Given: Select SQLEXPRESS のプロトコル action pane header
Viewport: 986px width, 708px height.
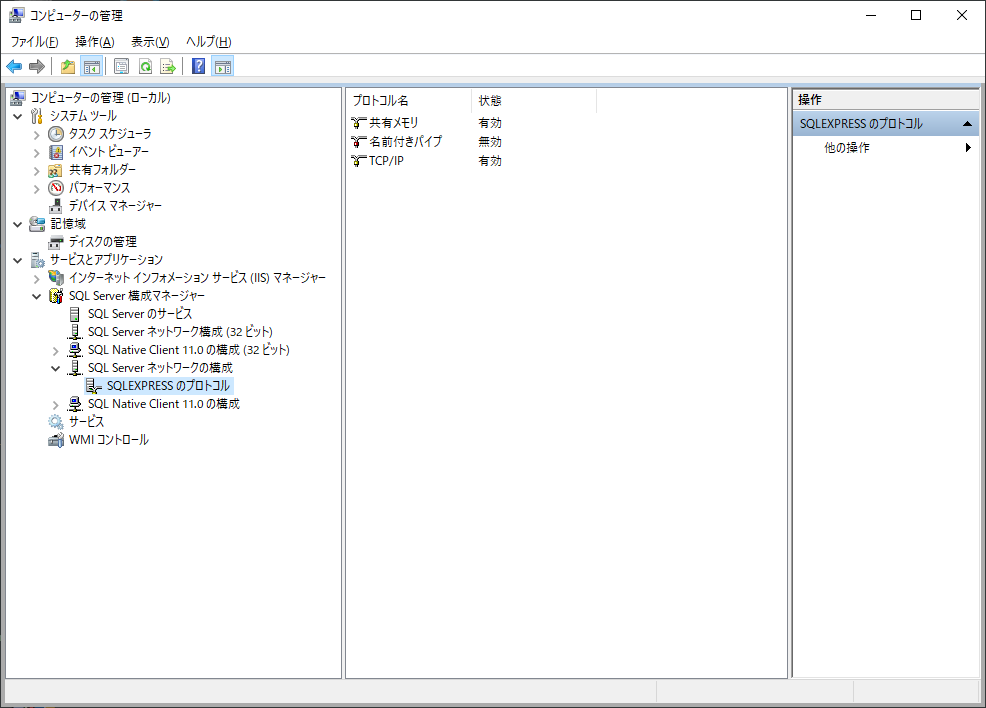Looking at the screenshot, I should click(x=886, y=124).
